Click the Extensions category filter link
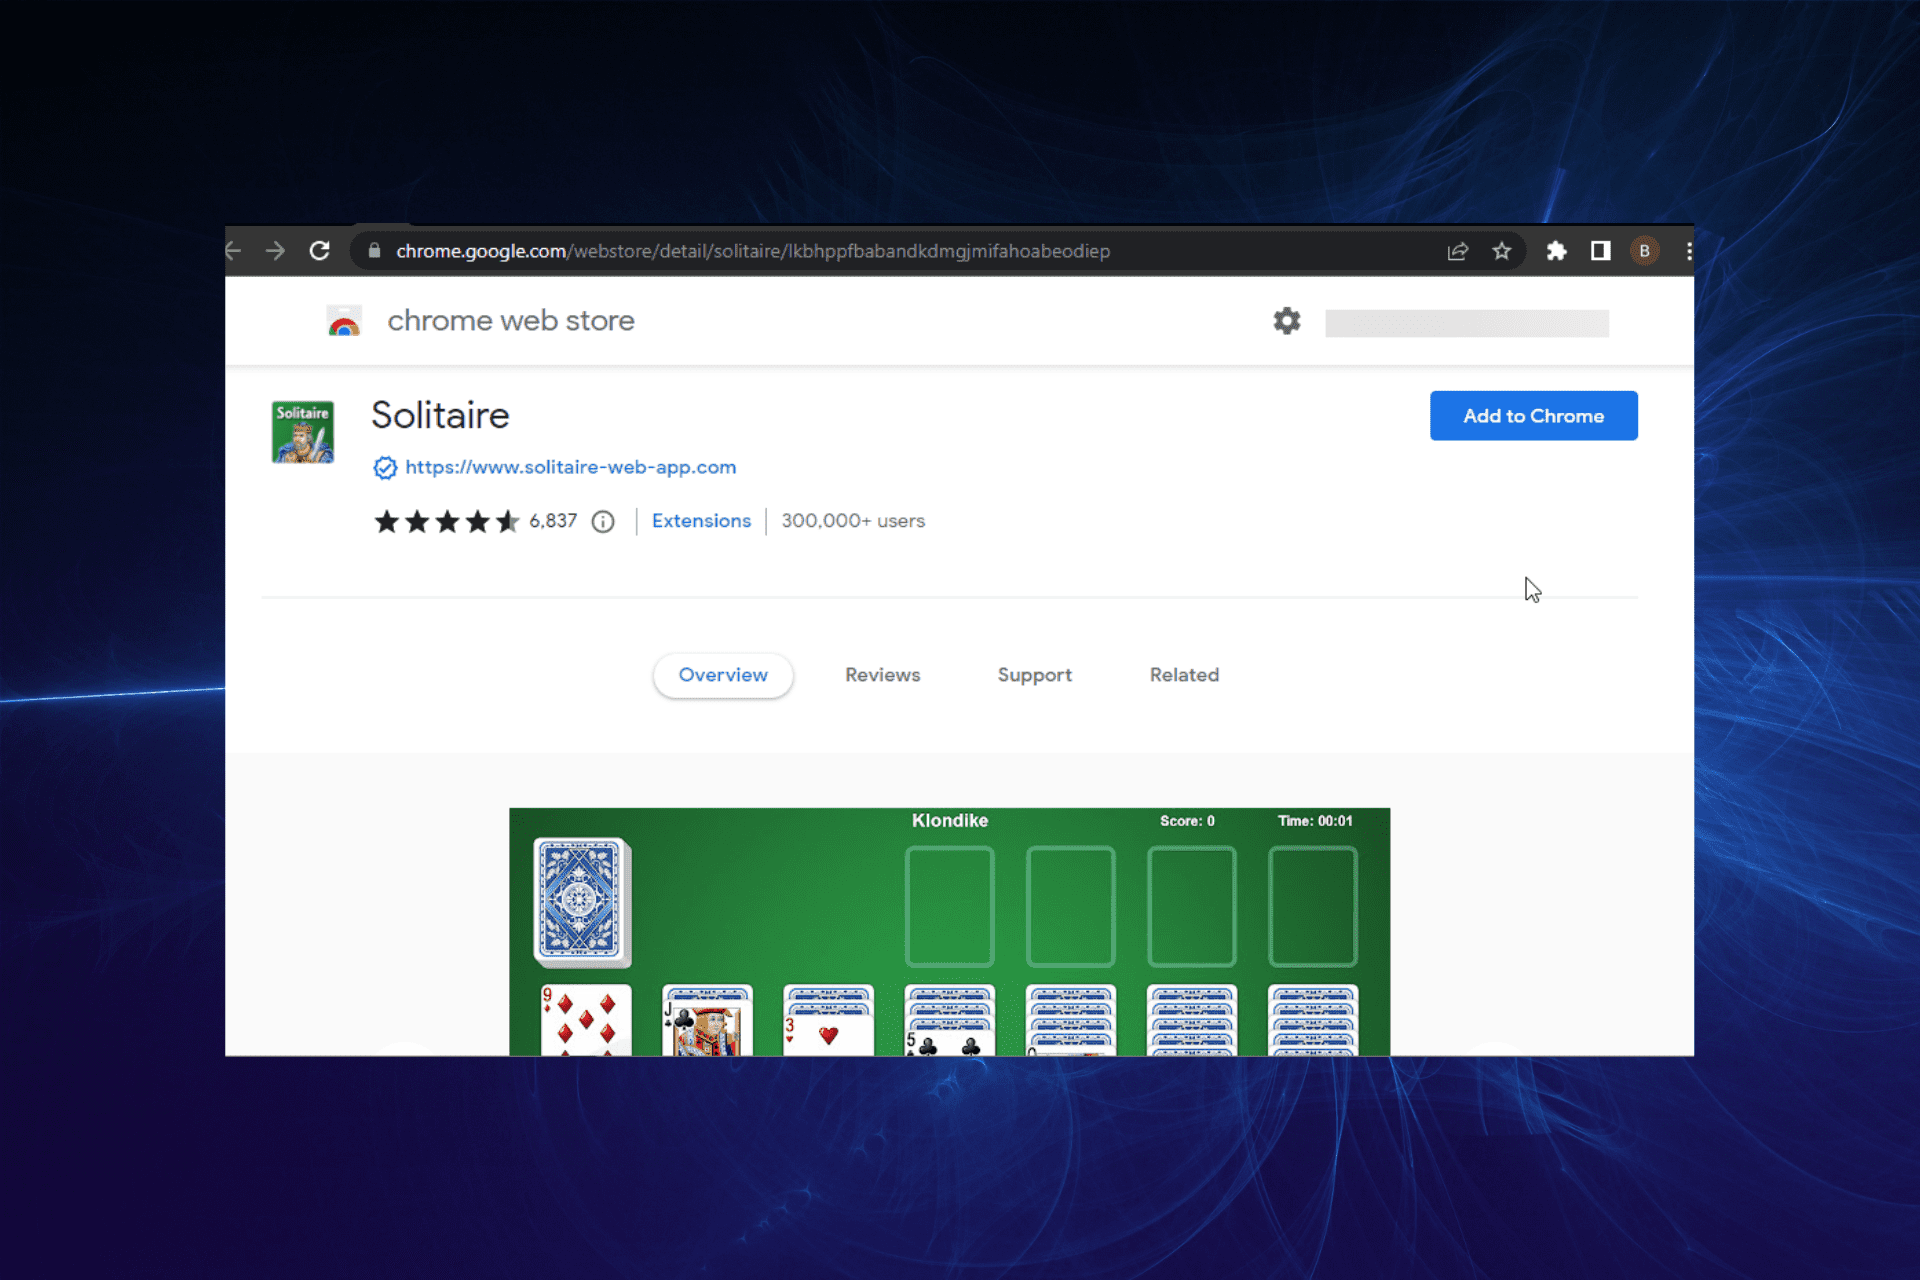This screenshot has height=1280, width=1920. pyautogui.click(x=700, y=520)
